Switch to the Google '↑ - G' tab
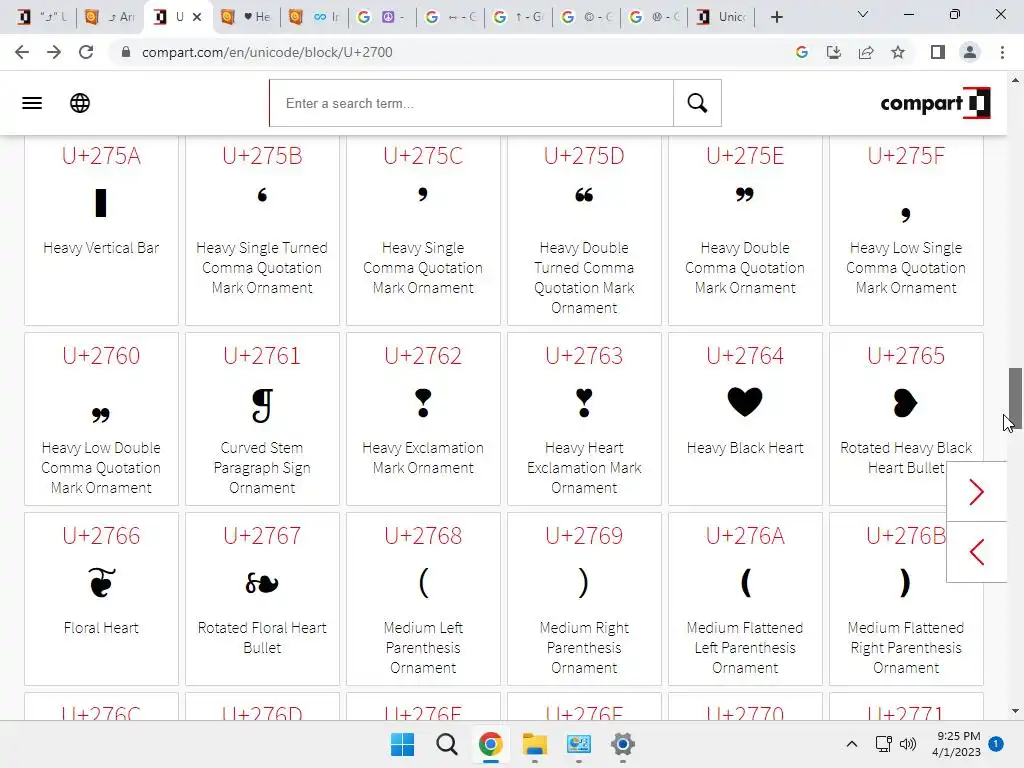The width and height of the screenshot is (1024, 768). pos(519,17)
